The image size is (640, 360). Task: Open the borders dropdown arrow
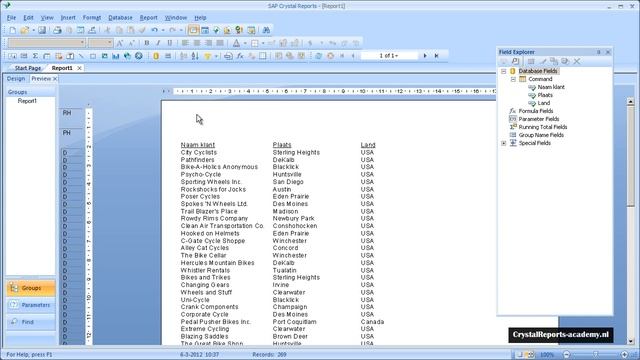tap(263, 43)
